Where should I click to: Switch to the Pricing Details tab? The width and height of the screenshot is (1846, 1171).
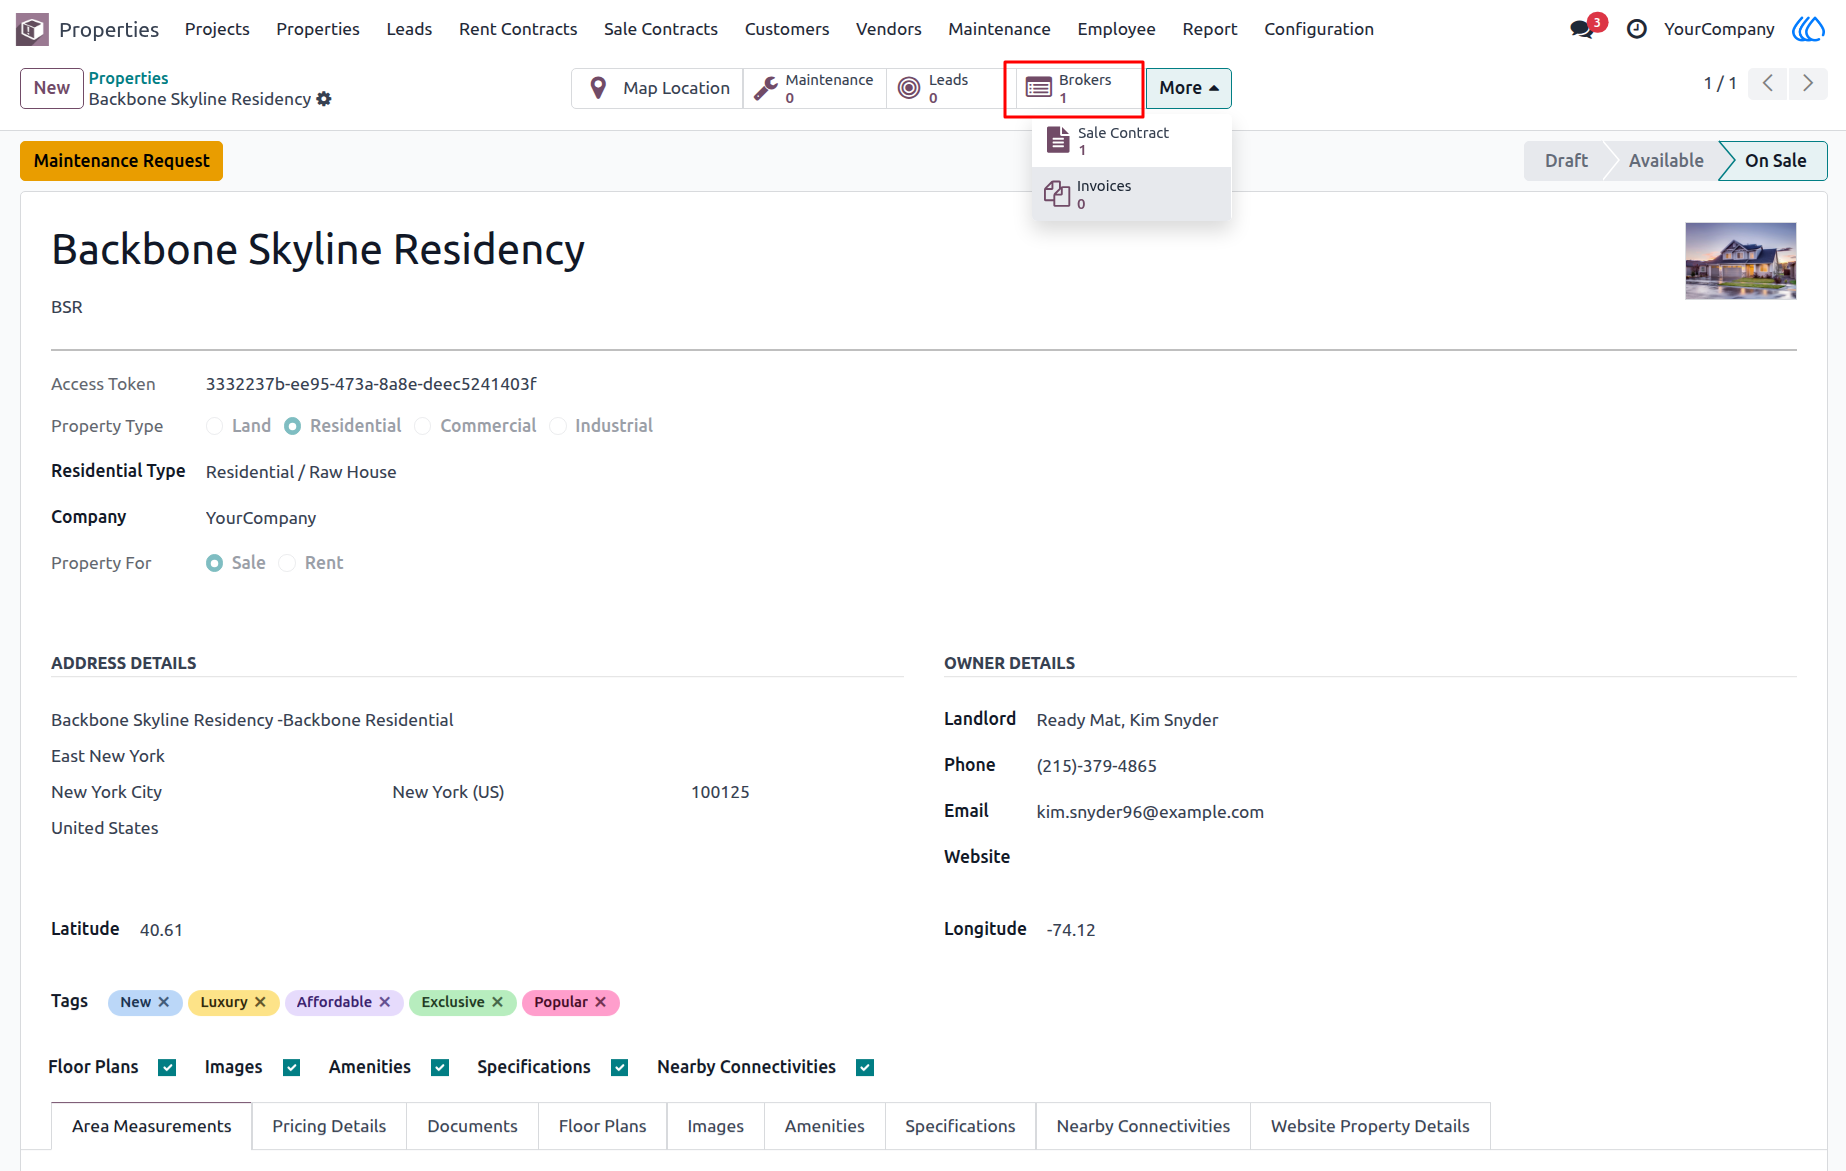[x=329, y=1126]
